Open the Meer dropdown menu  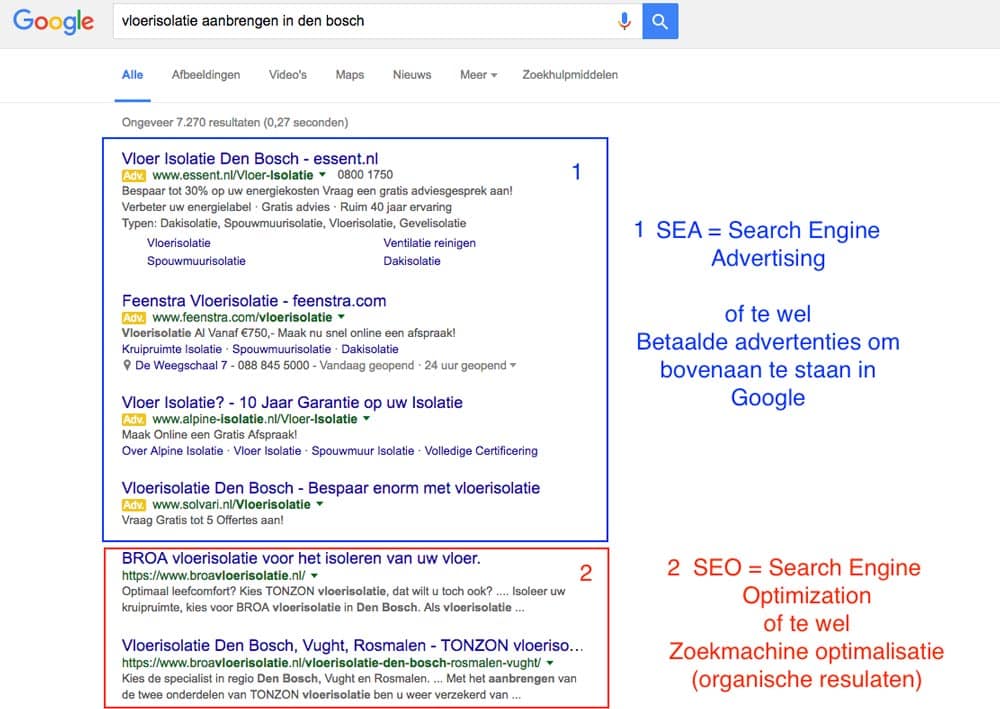click(478, 75)
